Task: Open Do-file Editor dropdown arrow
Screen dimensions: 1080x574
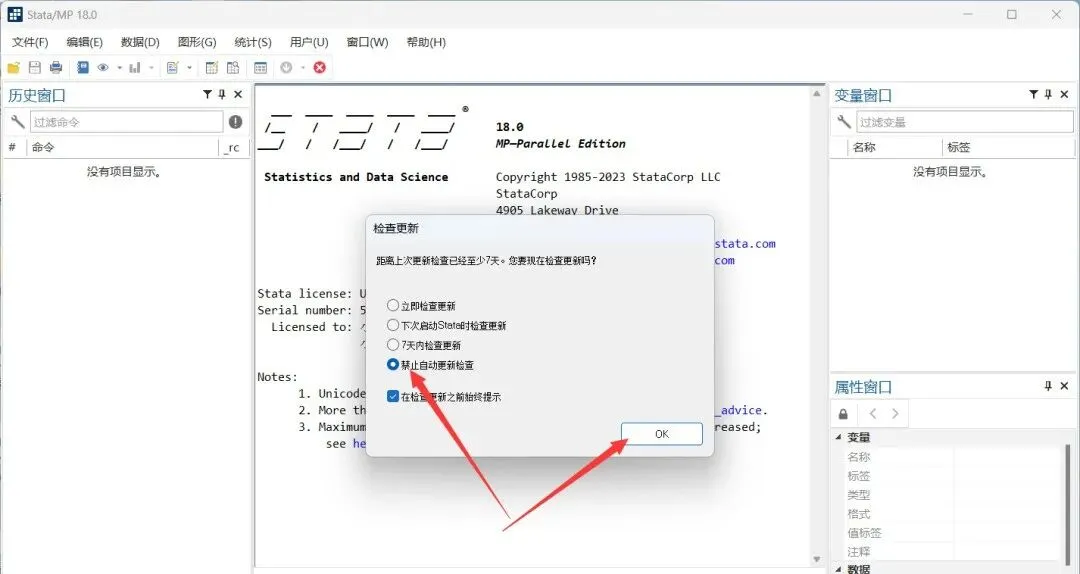Action: pyautogui.click(x=189, y=68)
